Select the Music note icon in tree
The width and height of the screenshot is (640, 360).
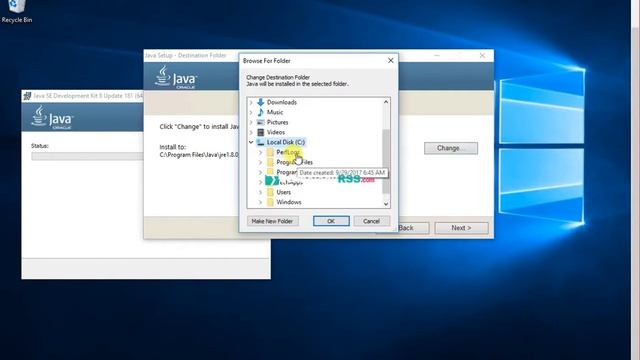pos(260,112)
